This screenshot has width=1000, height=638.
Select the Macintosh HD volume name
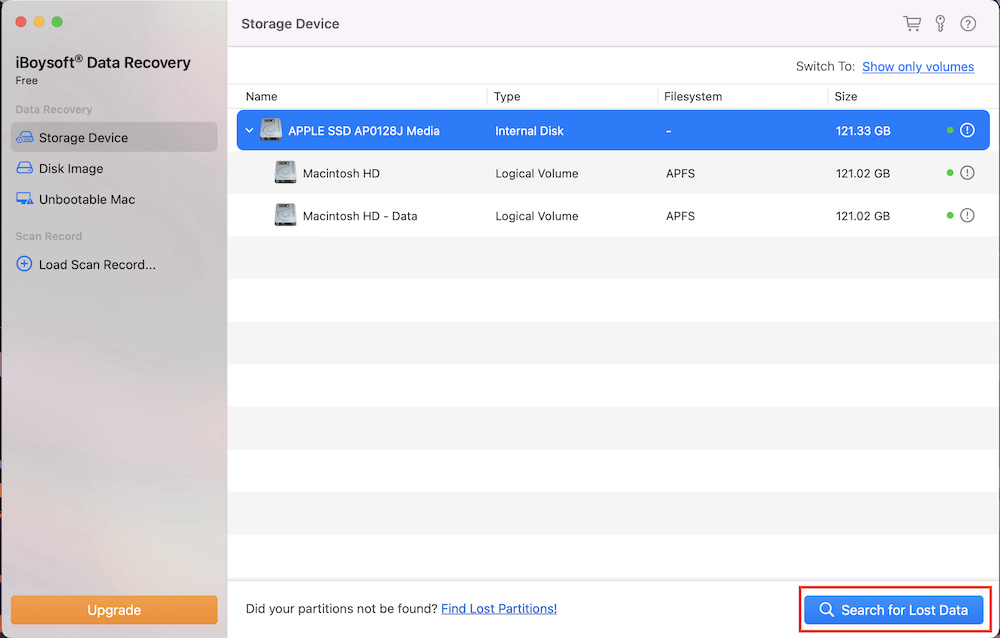(x=341, y=173)
